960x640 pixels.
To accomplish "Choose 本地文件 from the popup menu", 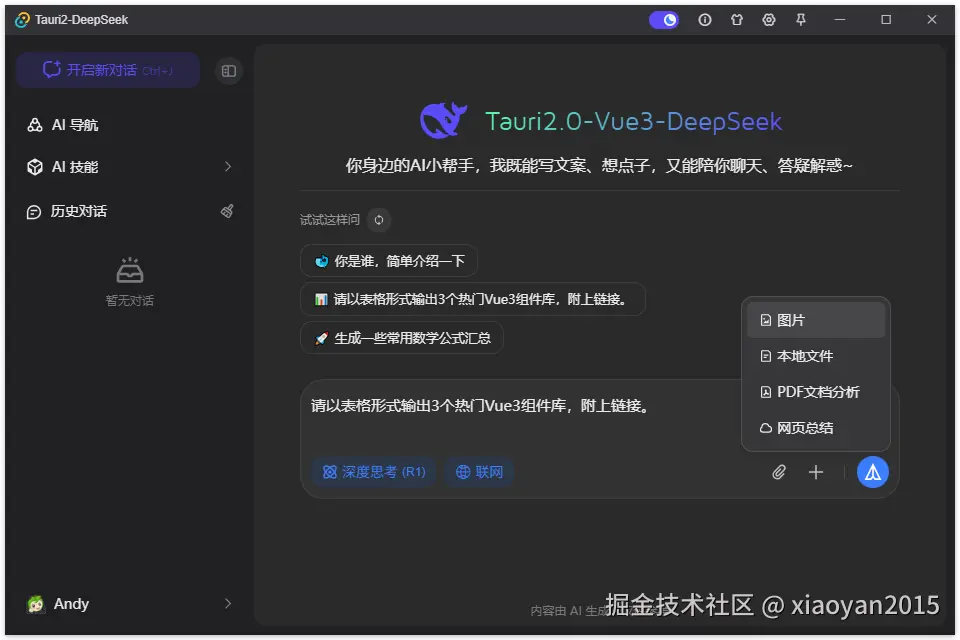I will (816, 356).
